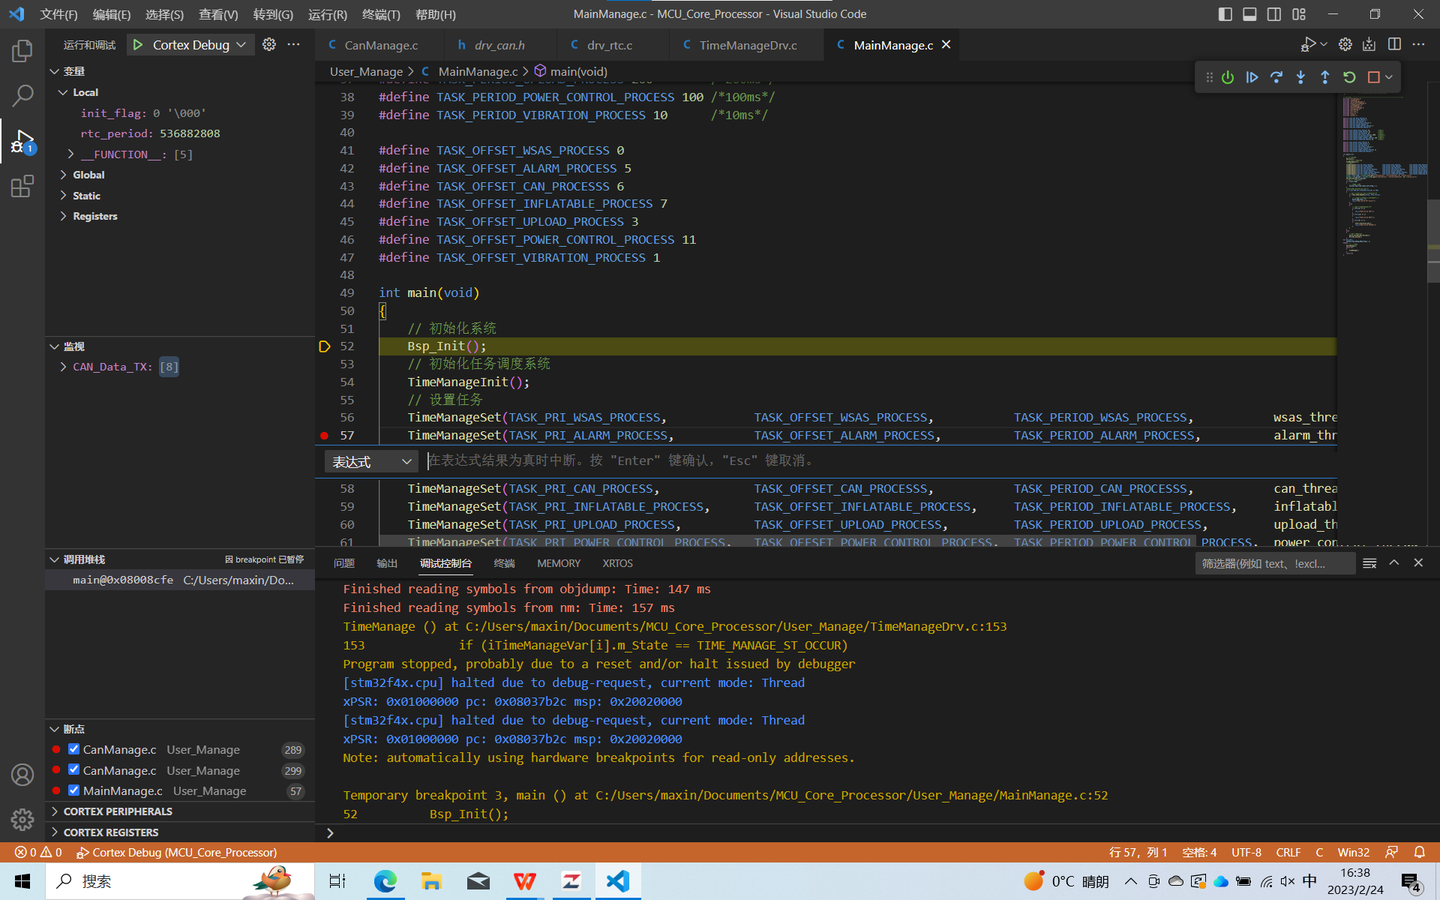Disable the CanManage.c line 299 breakpoint

73,770
